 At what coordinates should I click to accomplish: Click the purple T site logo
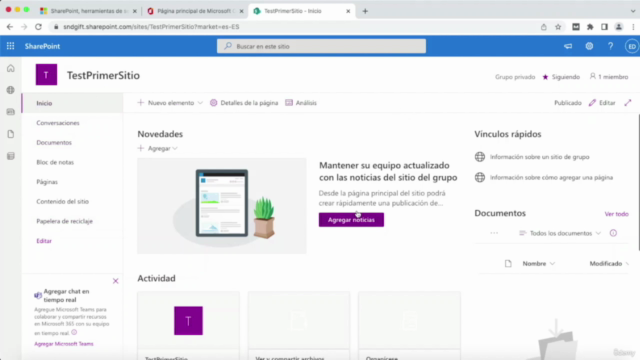coord(46,75)
